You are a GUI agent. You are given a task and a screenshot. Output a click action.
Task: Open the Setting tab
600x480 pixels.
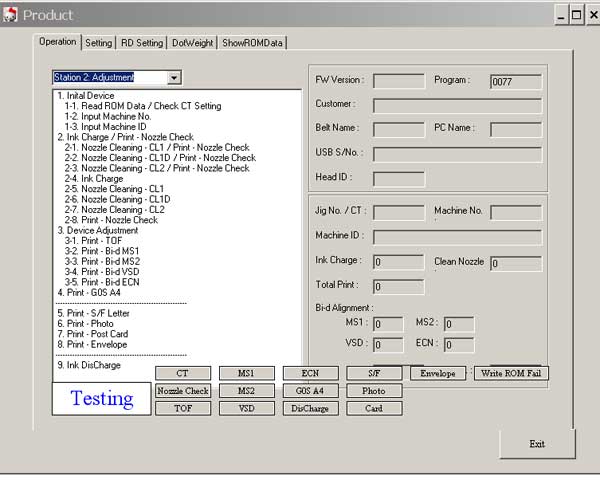(98, 43)
